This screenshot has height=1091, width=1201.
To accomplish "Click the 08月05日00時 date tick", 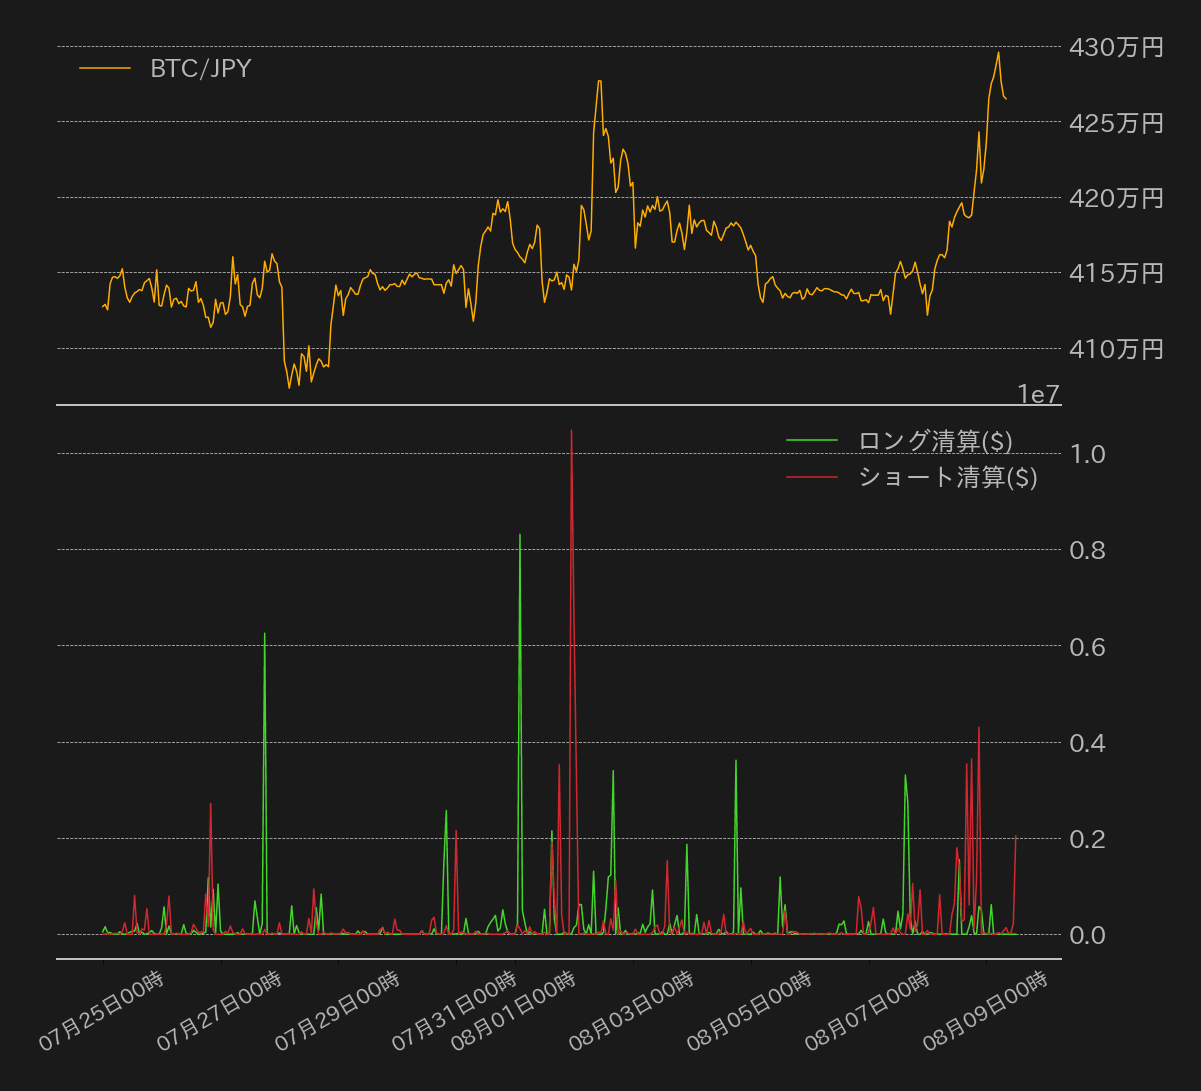I will click(x=749, y=1010).
